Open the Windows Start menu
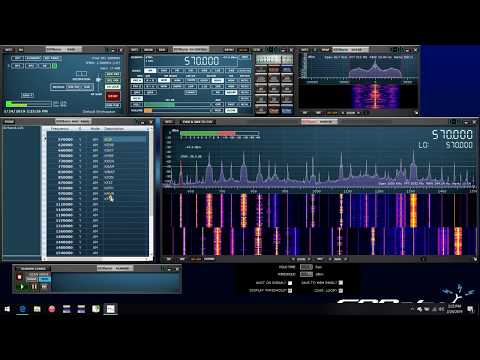The height and width of the screenshot is (360, 480). [x=7, y=309]
